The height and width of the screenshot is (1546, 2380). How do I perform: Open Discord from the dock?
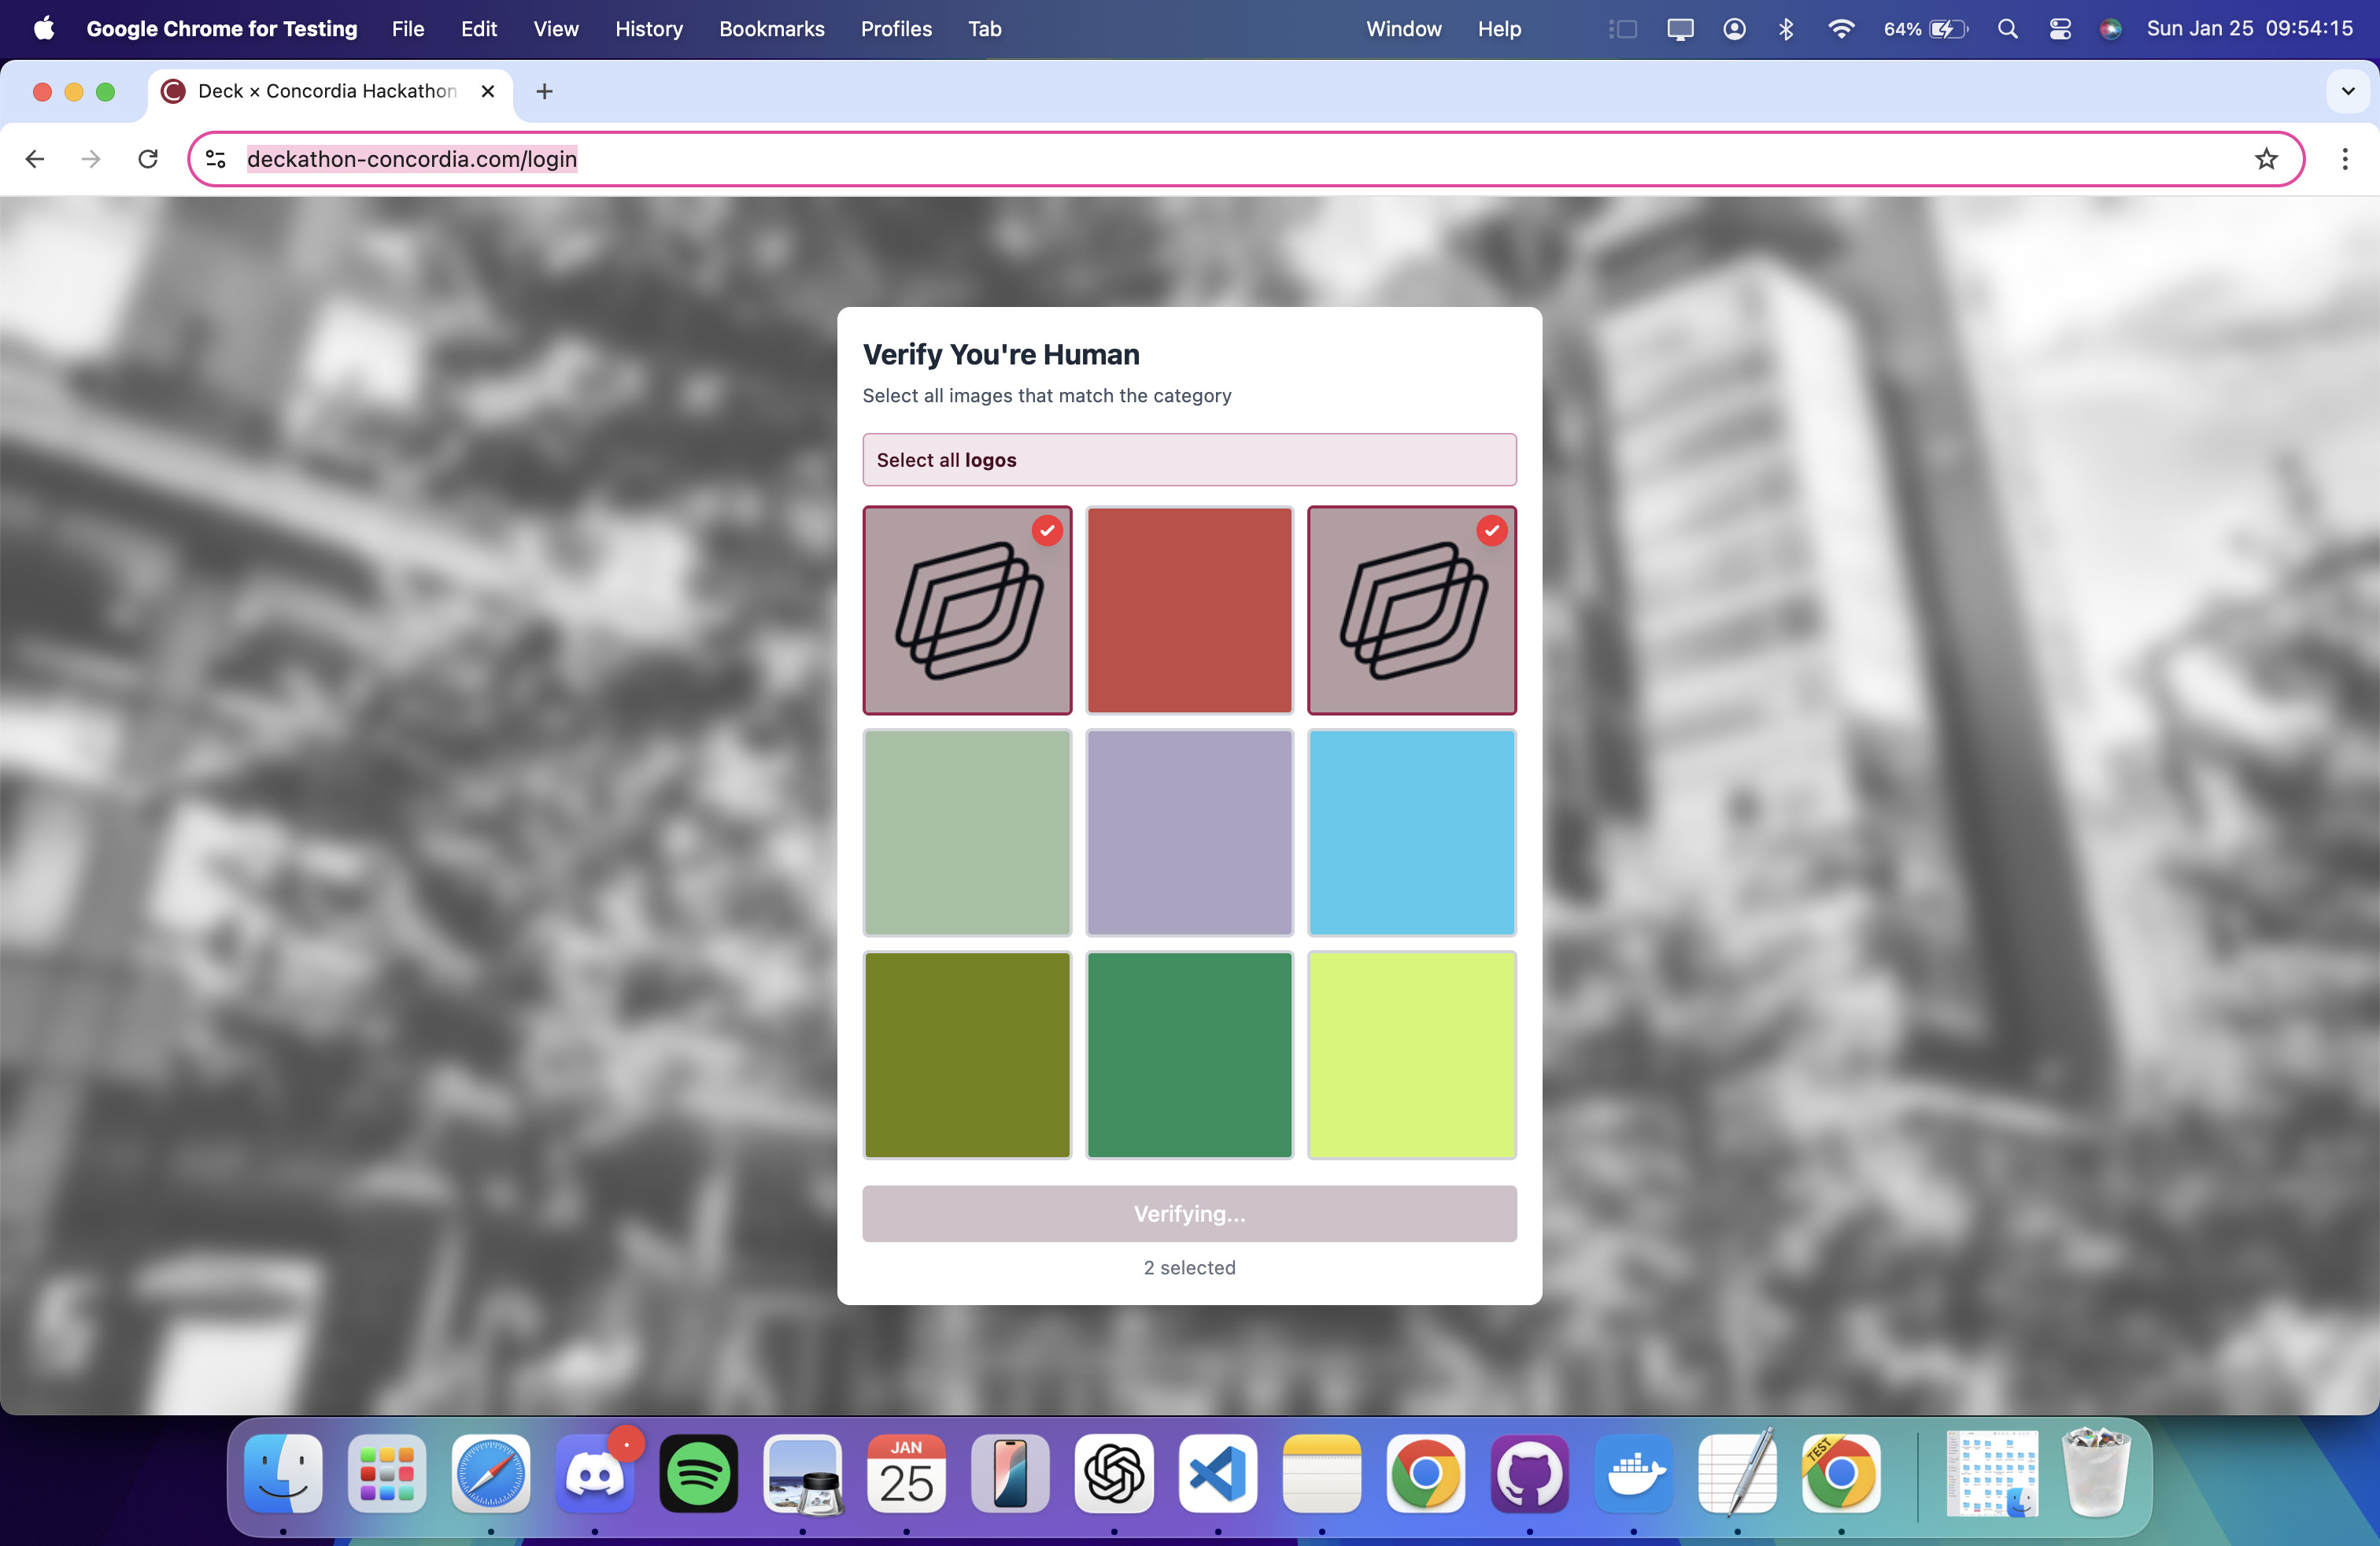pos(594,1474)
